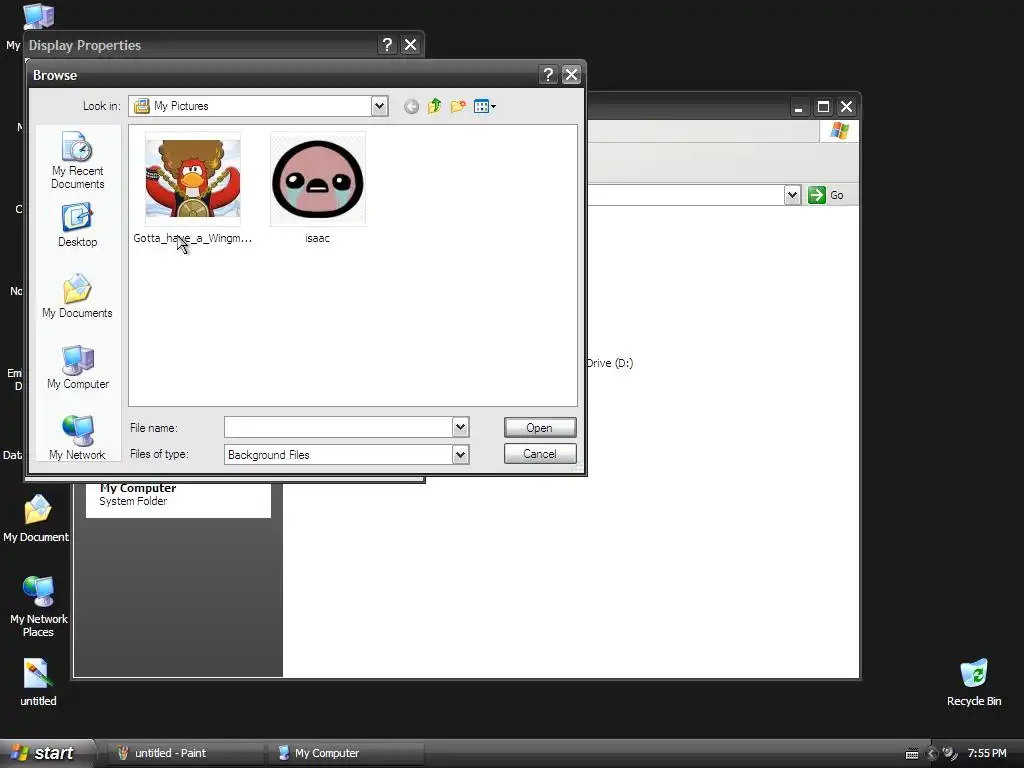Click the My Computer icon above Display Properties

(38, 16)
